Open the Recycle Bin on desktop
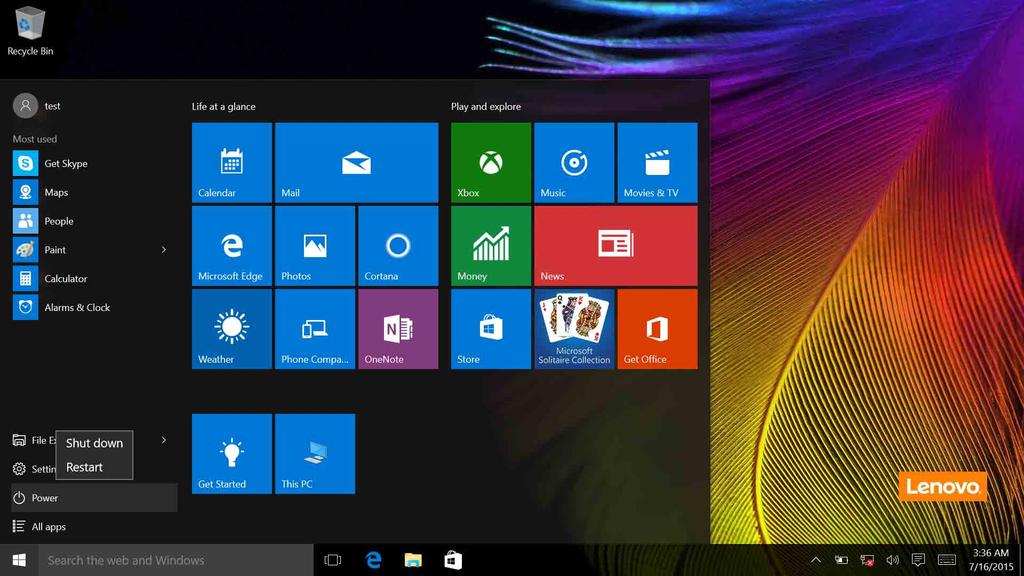Screen dimensions: 1024x576 pyautogui.click(x=30, y=31)
